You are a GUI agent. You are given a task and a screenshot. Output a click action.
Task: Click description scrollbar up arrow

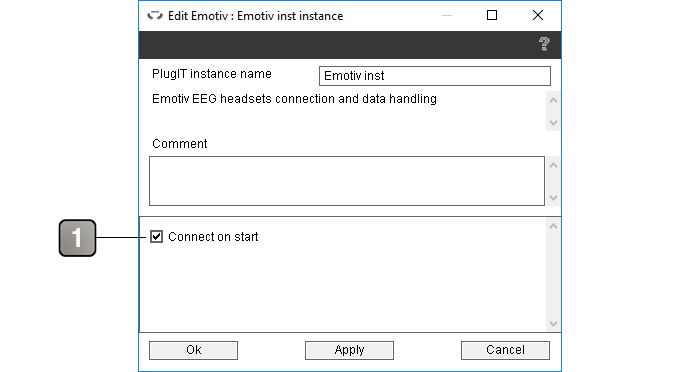point(554,100)
